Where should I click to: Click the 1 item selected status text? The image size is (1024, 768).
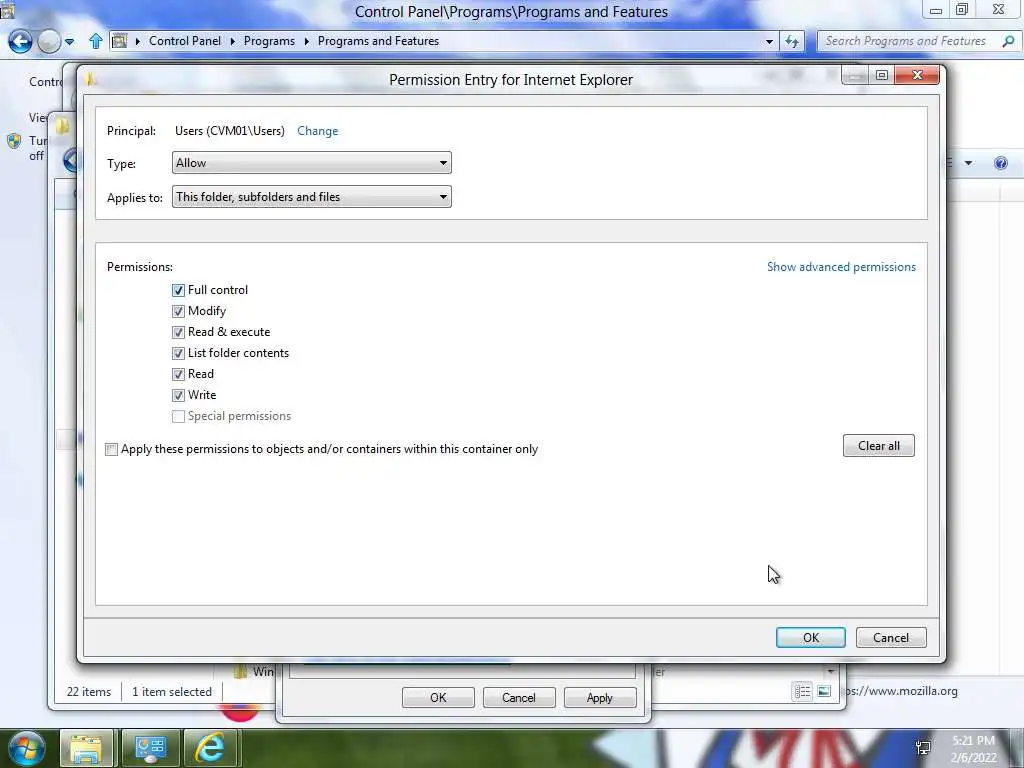(172, 692)
